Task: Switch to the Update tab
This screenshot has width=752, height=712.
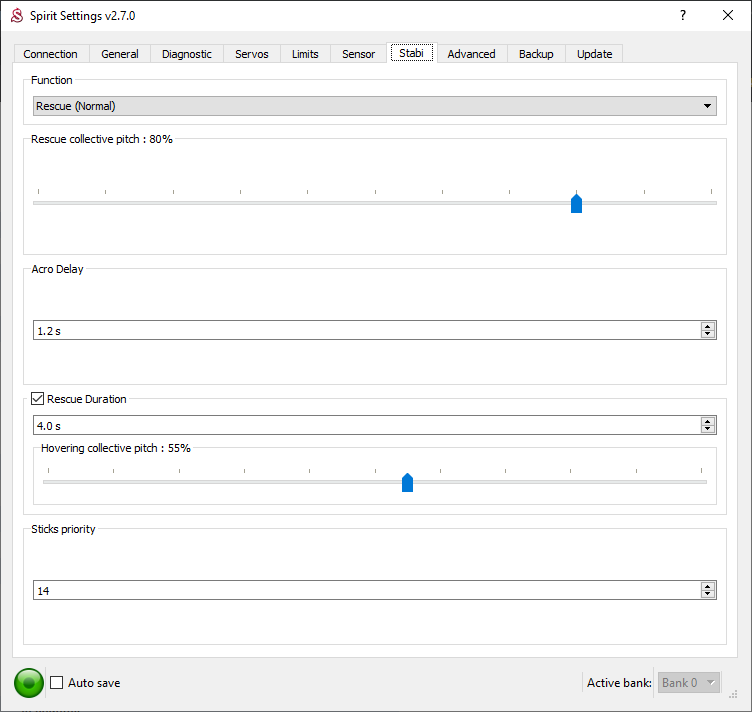Action: [594, 54]
